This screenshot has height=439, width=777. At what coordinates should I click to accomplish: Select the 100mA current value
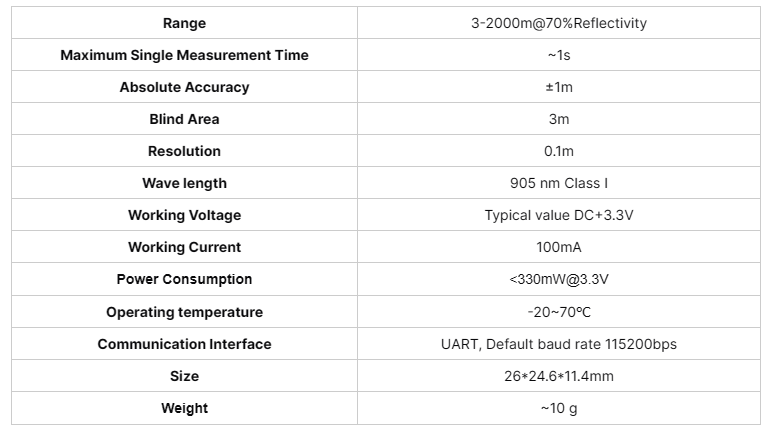[558, 247]
